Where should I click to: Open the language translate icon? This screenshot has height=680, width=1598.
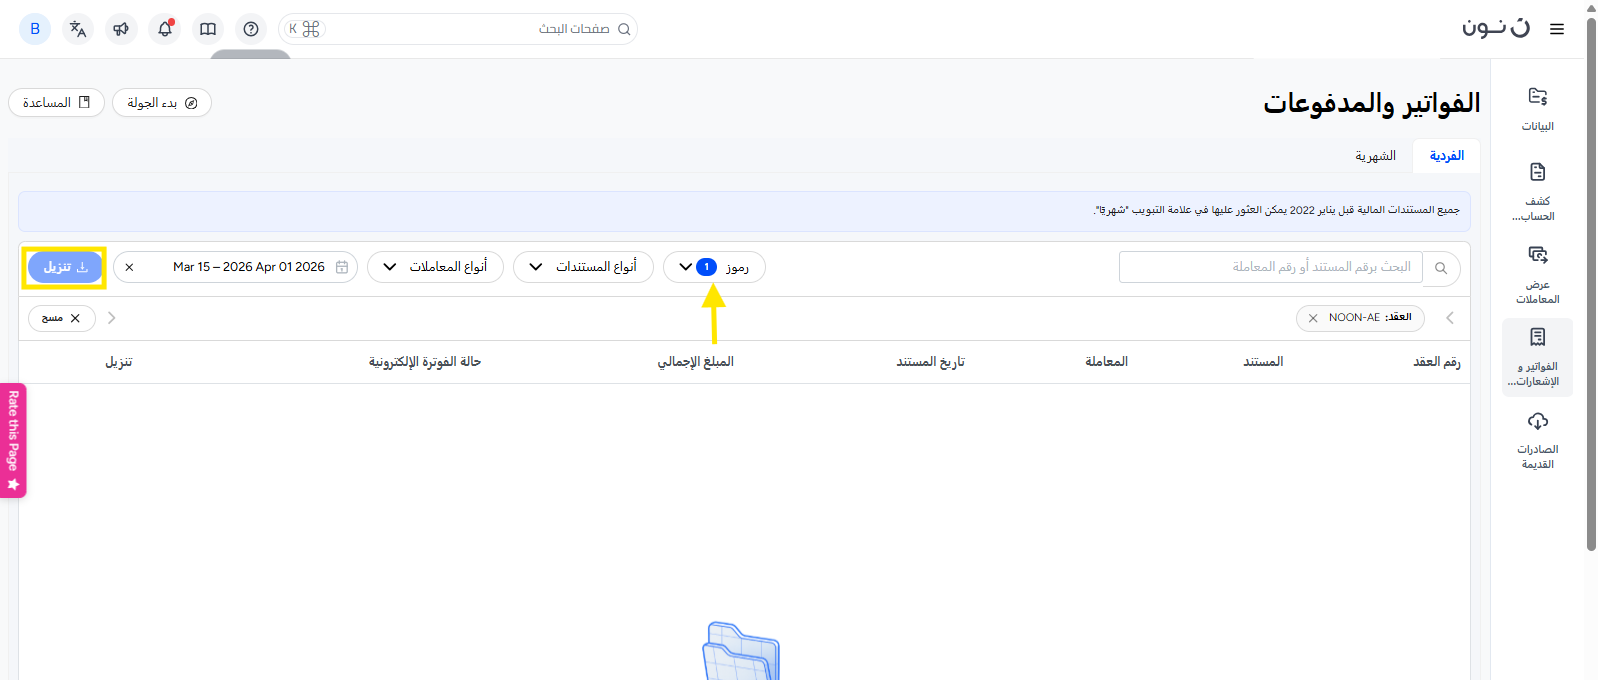point(78,29)
